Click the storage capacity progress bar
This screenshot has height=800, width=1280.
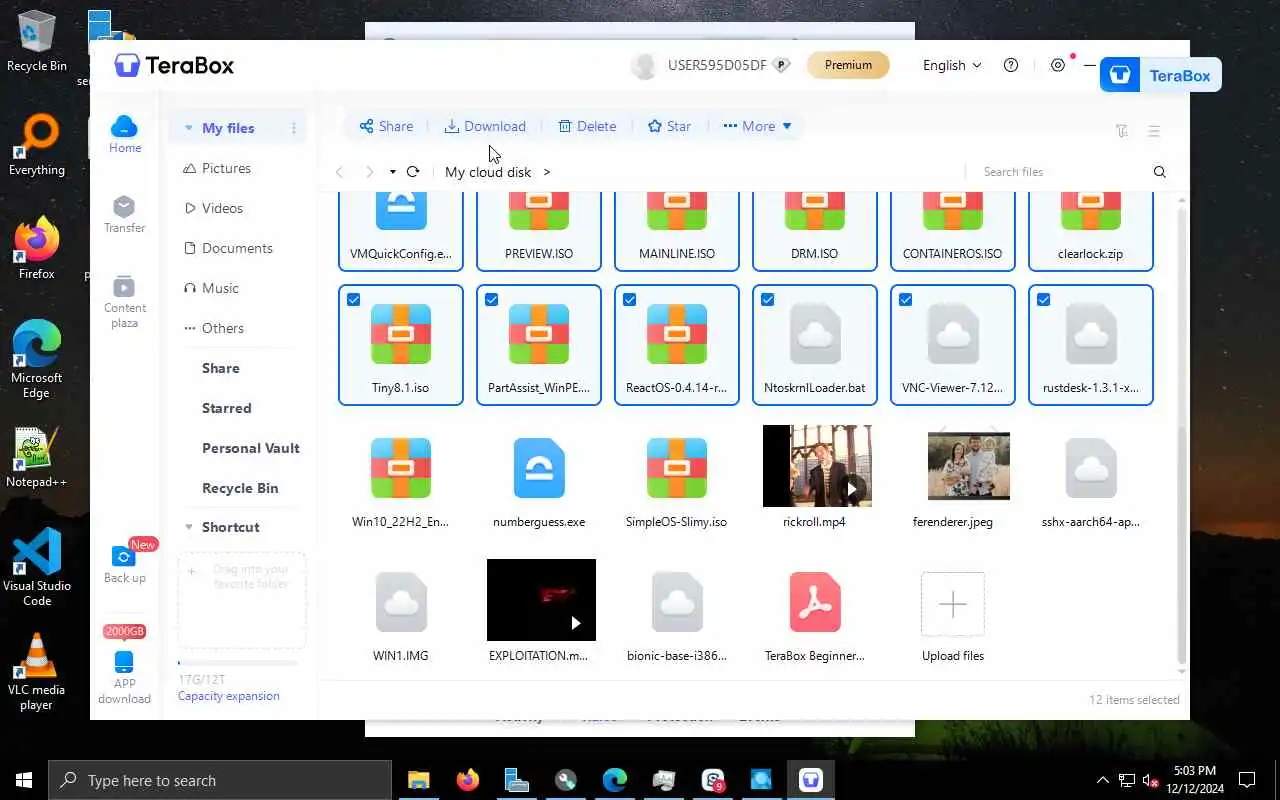[x=238, y=663]
